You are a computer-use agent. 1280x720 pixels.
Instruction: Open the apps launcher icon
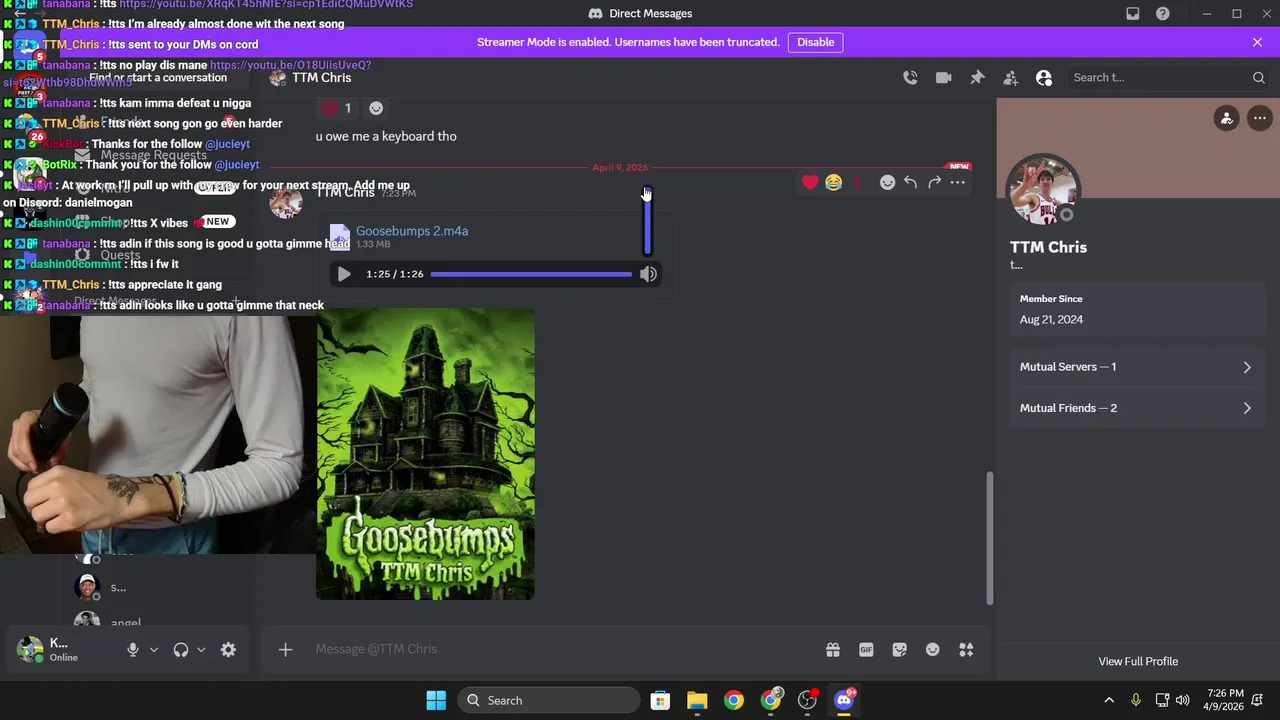click(966, 650)
